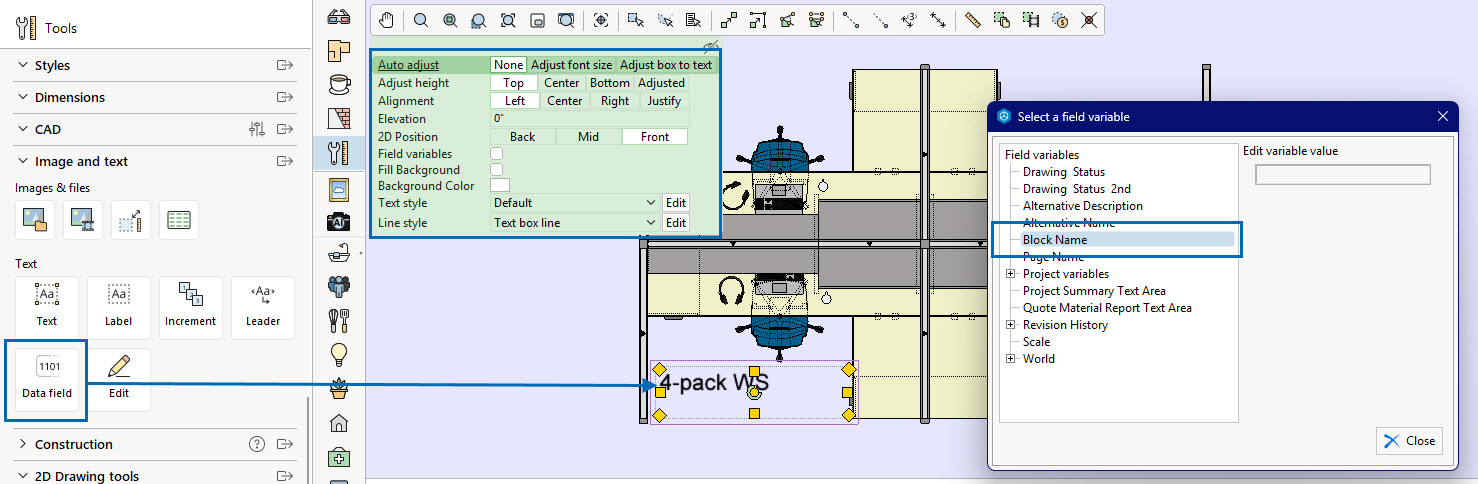Image resolution: width=1478 pixels, height=484 pixels.
Task: Click Edit button next to Text style
Action: coord(676,203)
